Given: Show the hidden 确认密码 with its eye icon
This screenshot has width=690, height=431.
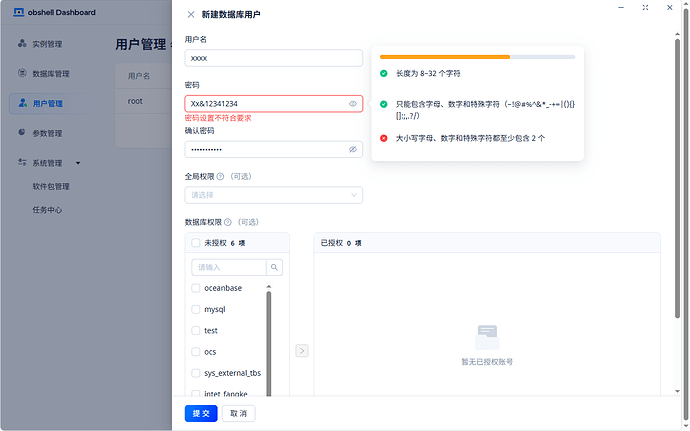Looking at the screenshot, I should pyautogui.click(x=352, y=150).
